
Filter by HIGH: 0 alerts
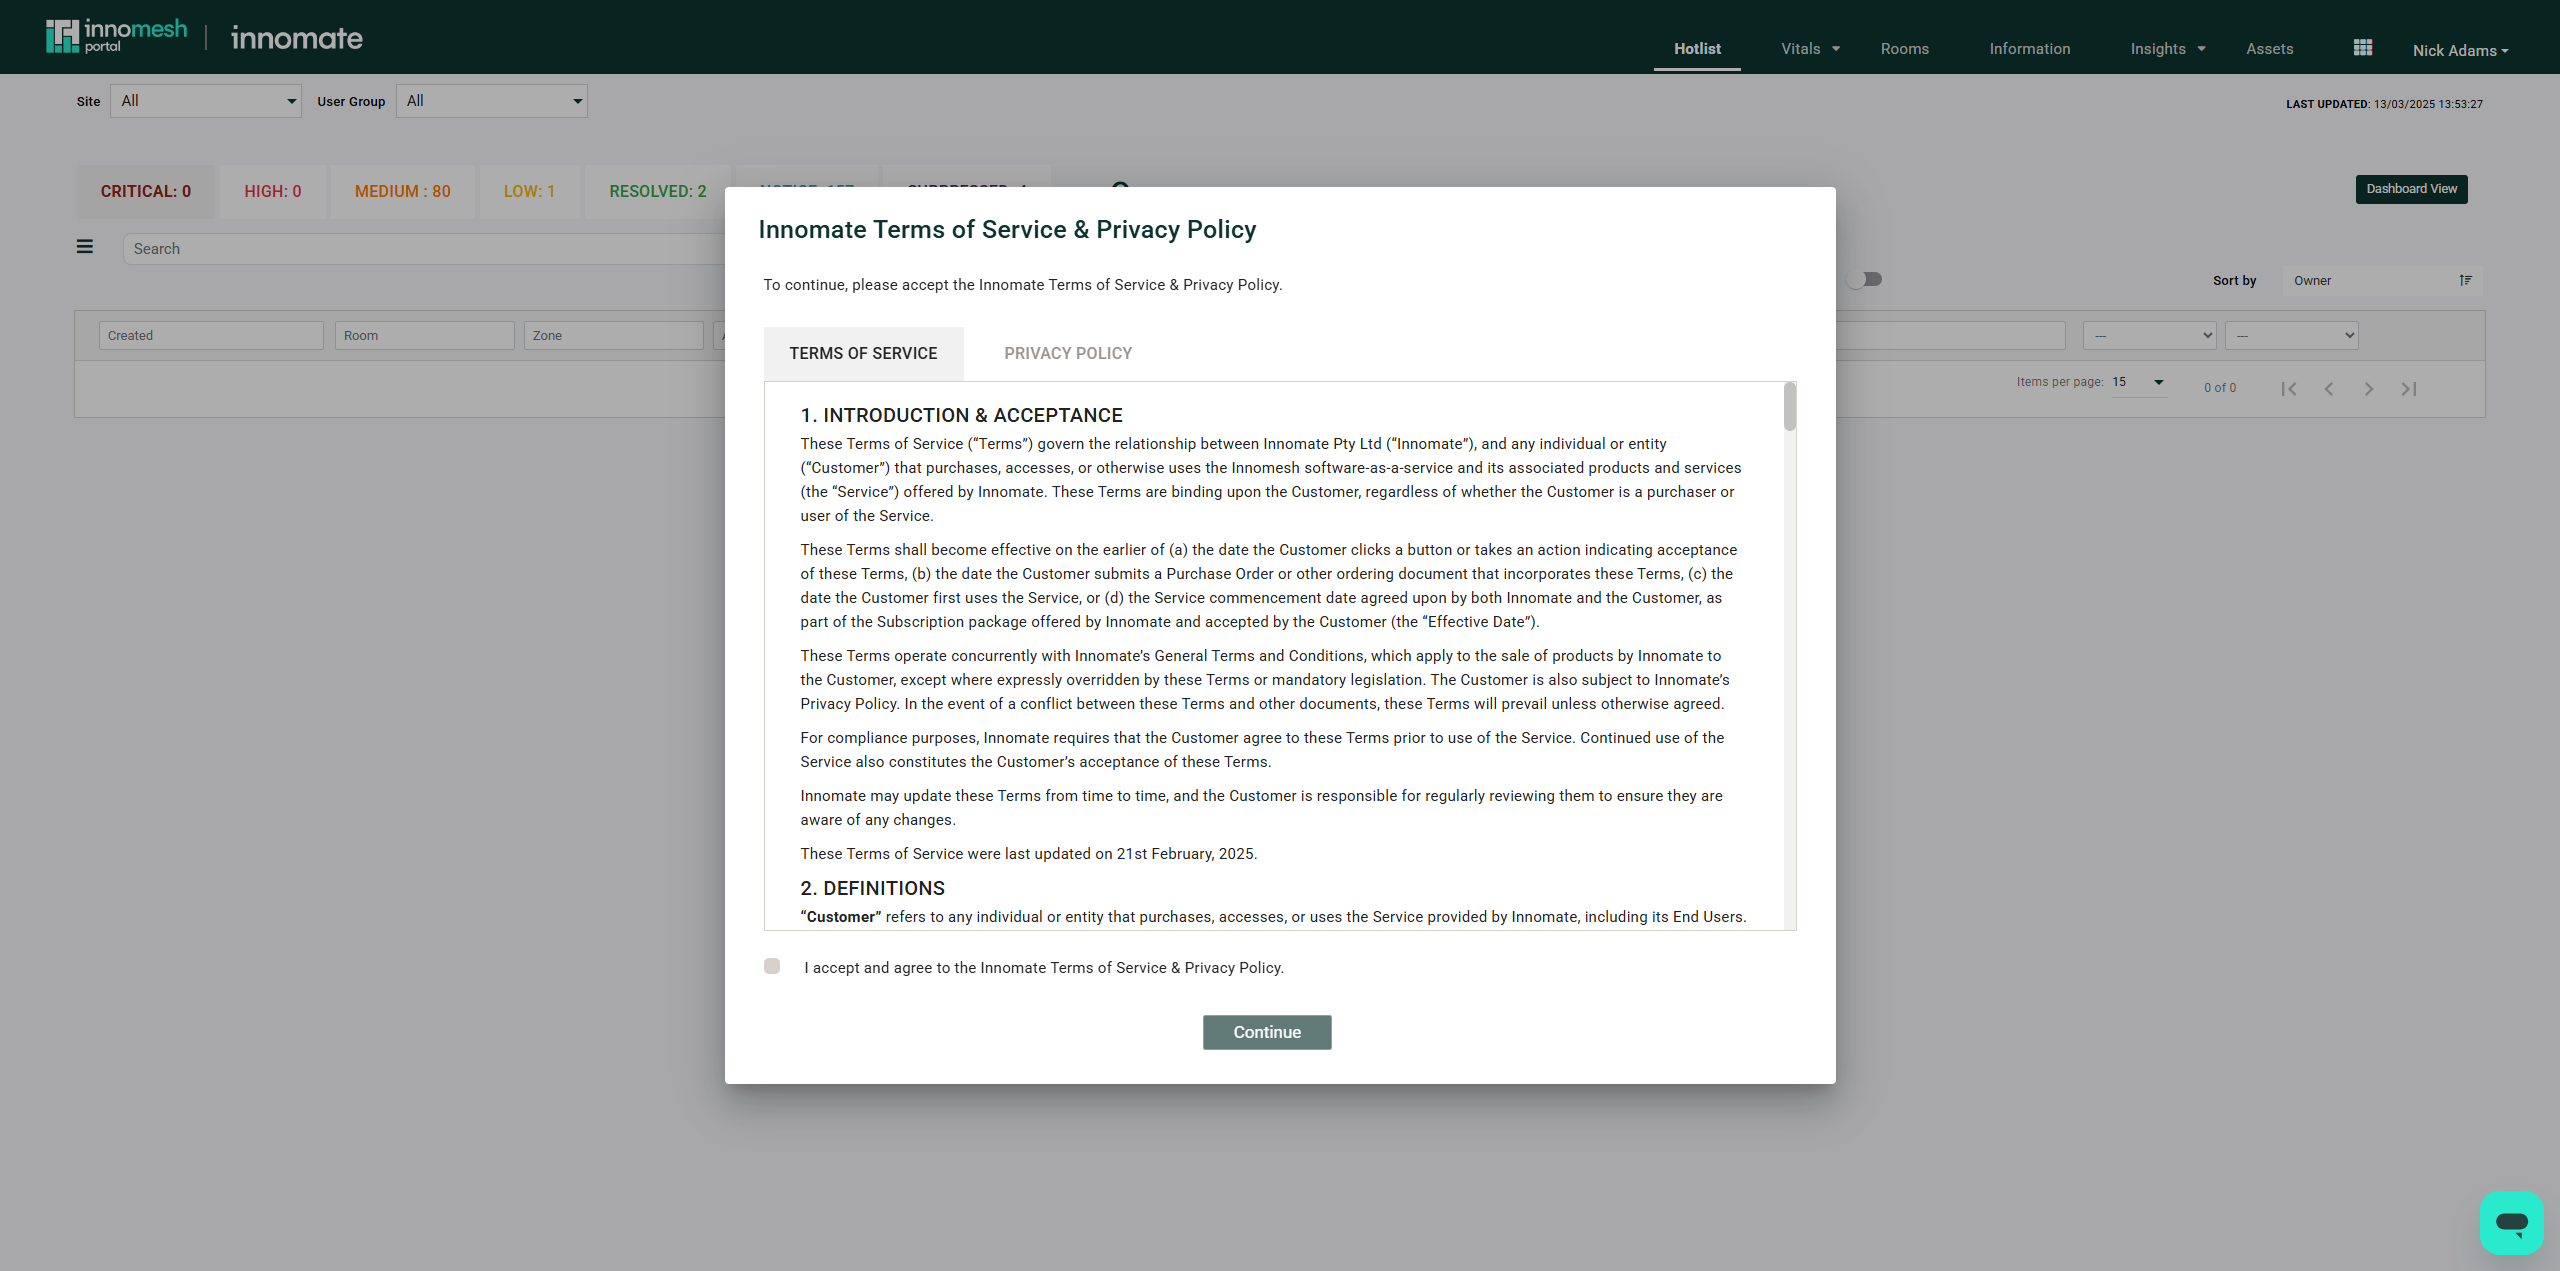(273, 191)
